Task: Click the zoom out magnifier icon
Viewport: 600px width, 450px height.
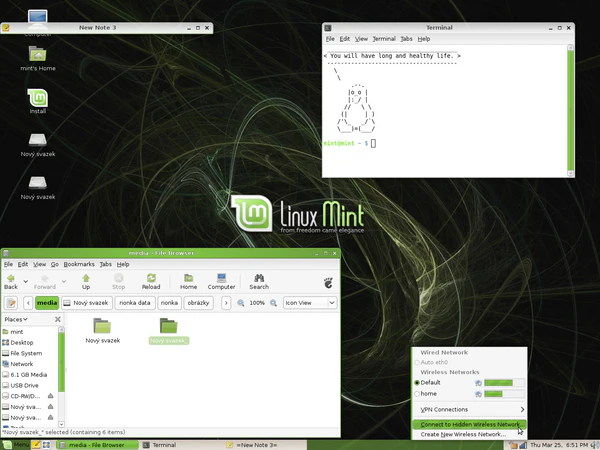Action: pos(241,302)
